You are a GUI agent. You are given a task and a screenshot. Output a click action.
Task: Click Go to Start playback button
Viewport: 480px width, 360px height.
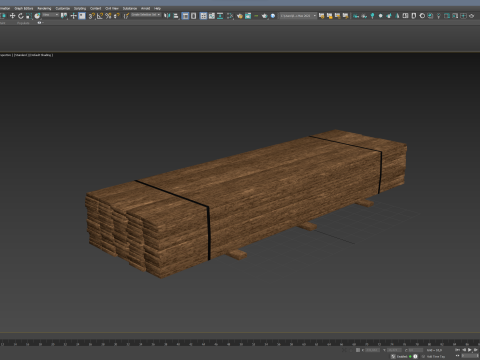[458, 350]
